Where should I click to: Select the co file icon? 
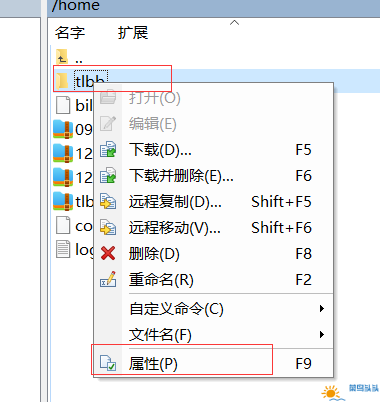click(x=63, y=225)
